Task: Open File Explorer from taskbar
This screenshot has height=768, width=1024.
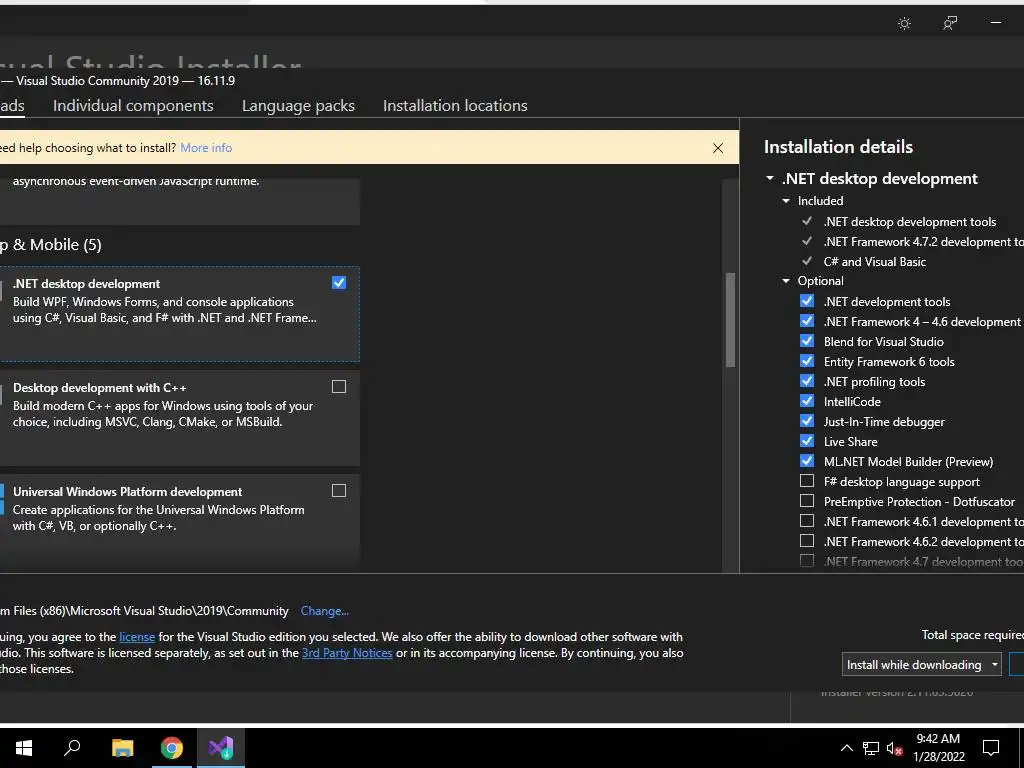Action: (x=122, y=747)
